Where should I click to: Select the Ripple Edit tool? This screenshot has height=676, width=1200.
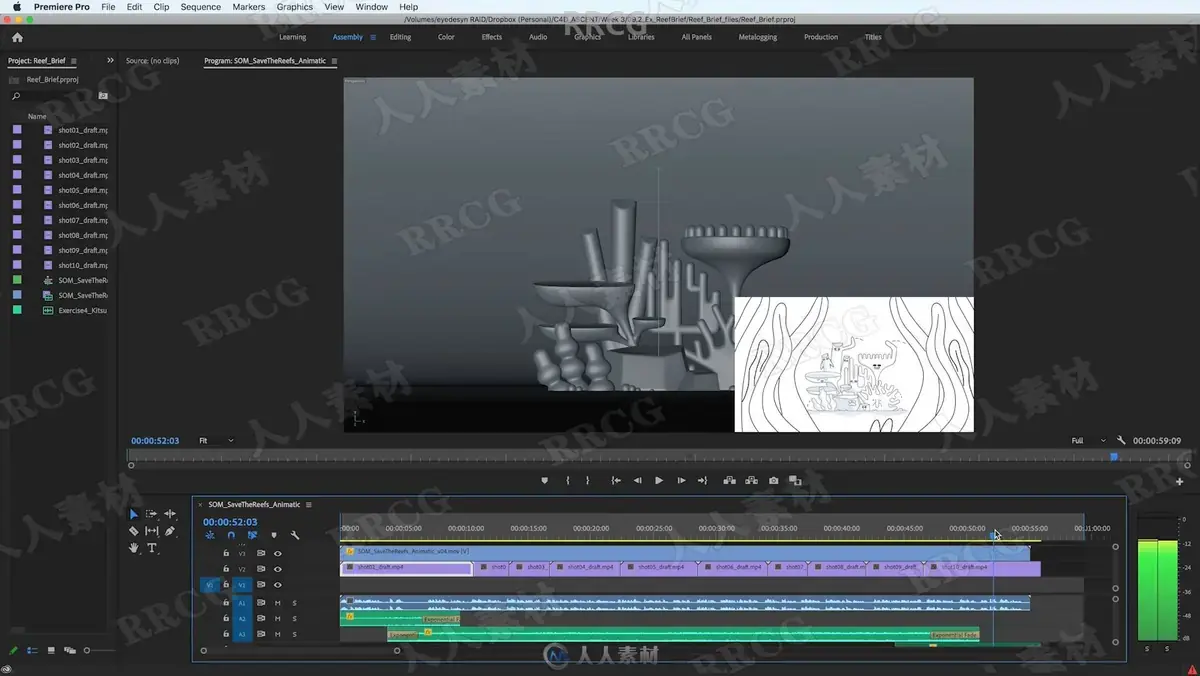pyautogui.click(x=170, y=514)
